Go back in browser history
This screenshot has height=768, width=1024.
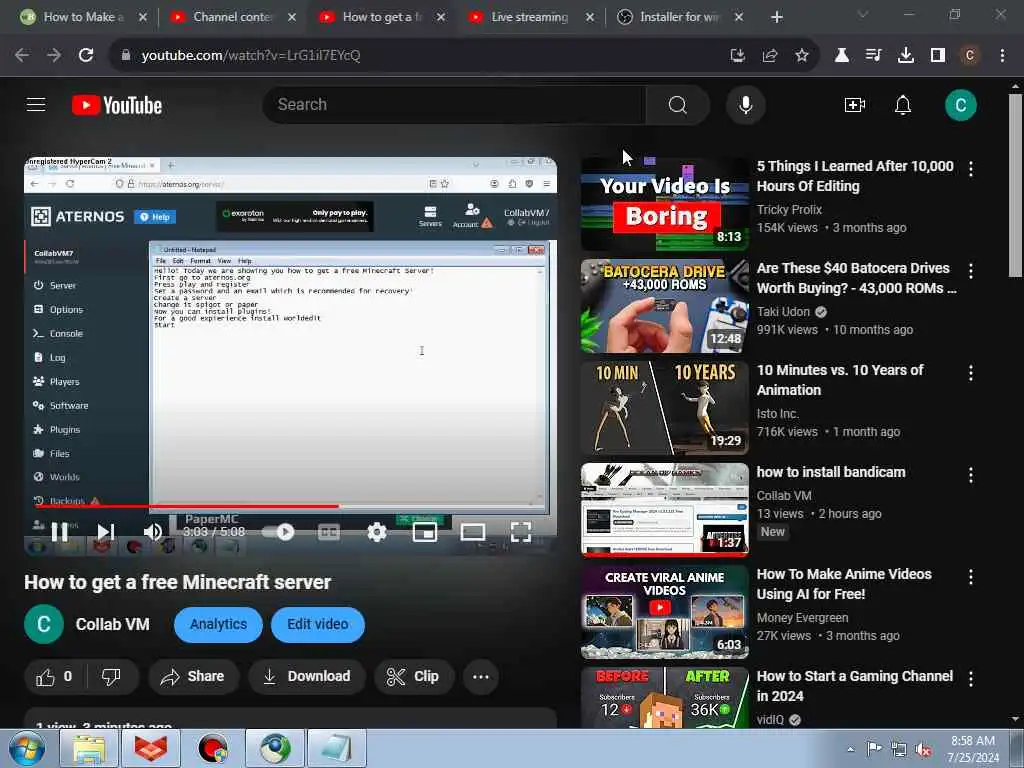point(22,56)
